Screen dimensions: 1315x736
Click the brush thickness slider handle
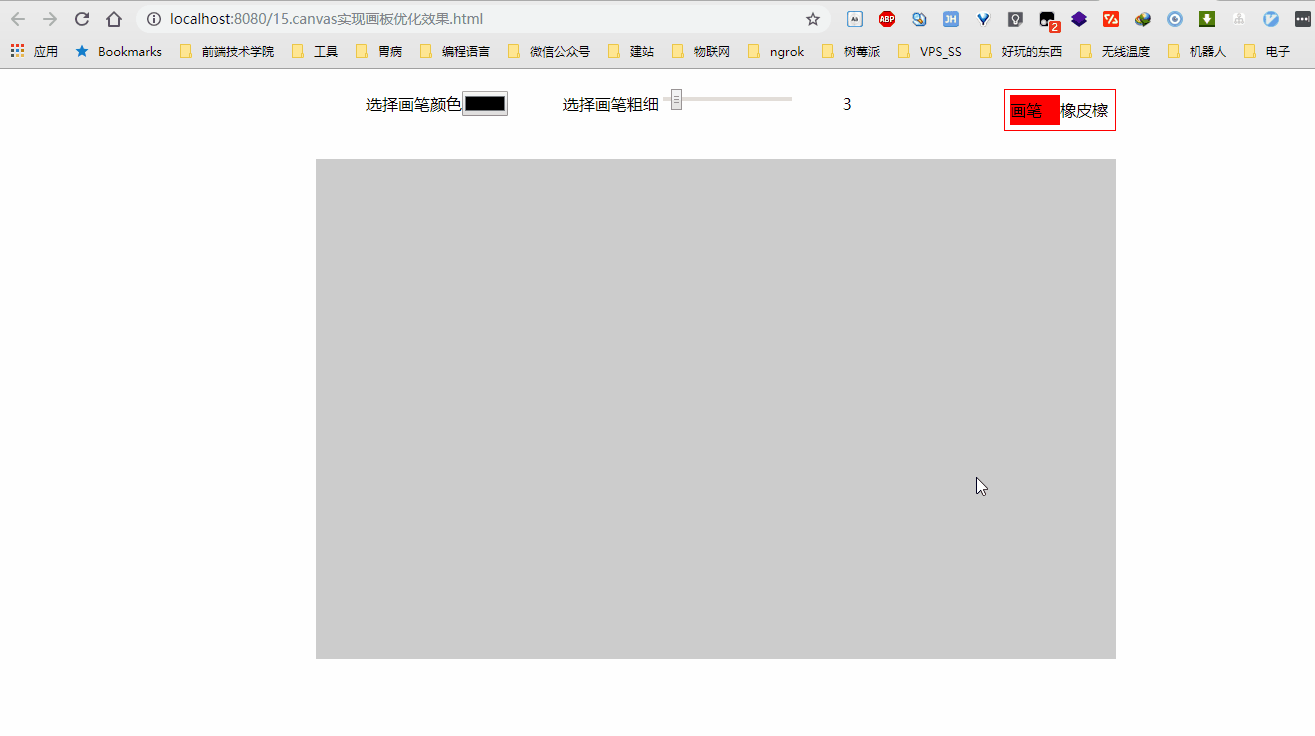pos(676,99)
